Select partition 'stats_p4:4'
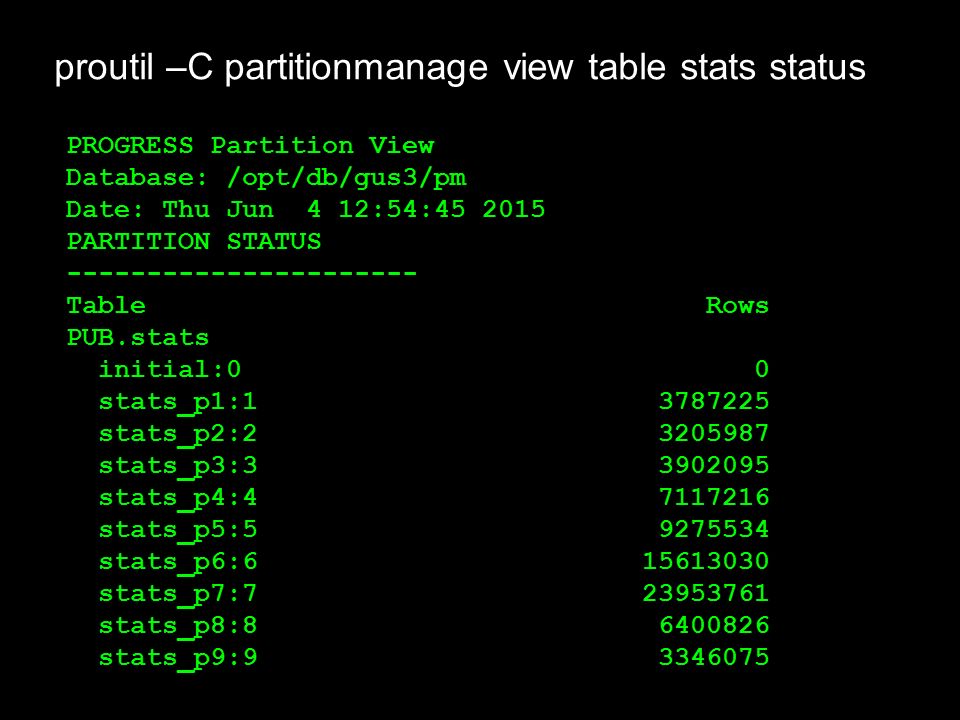 pos(178,498)
